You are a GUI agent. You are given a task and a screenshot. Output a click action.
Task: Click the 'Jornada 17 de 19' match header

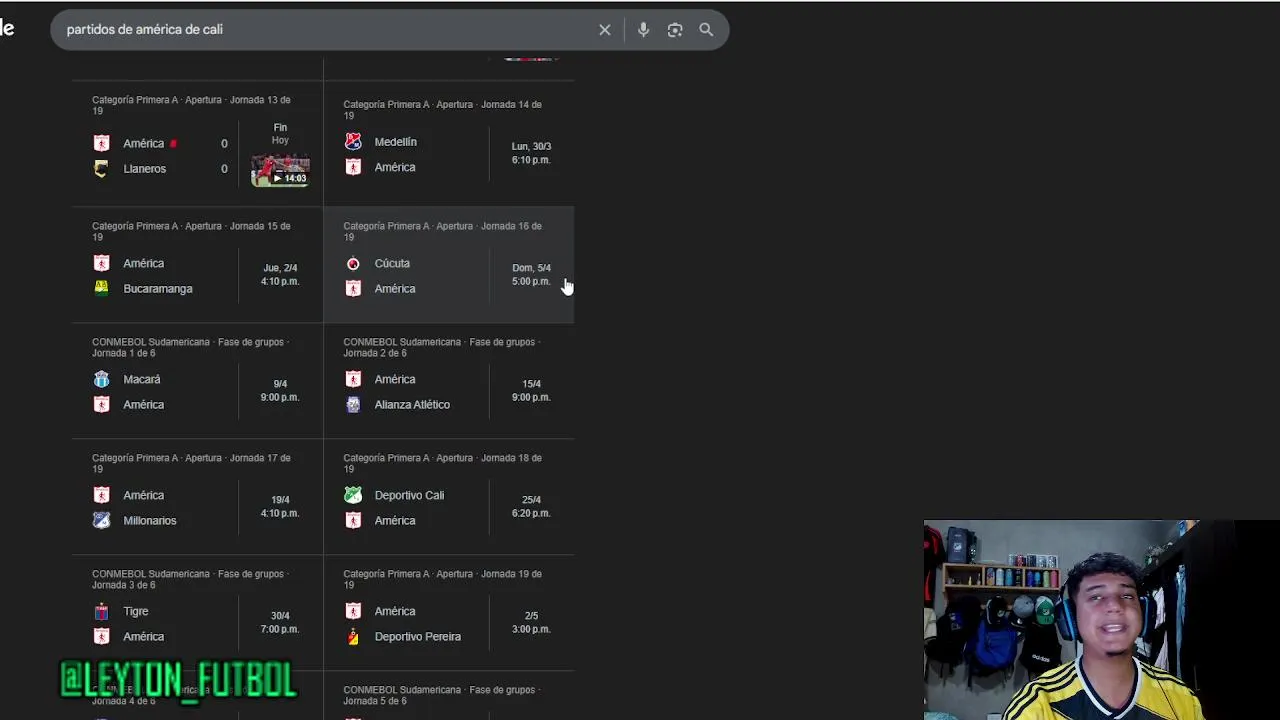point(192,463)
